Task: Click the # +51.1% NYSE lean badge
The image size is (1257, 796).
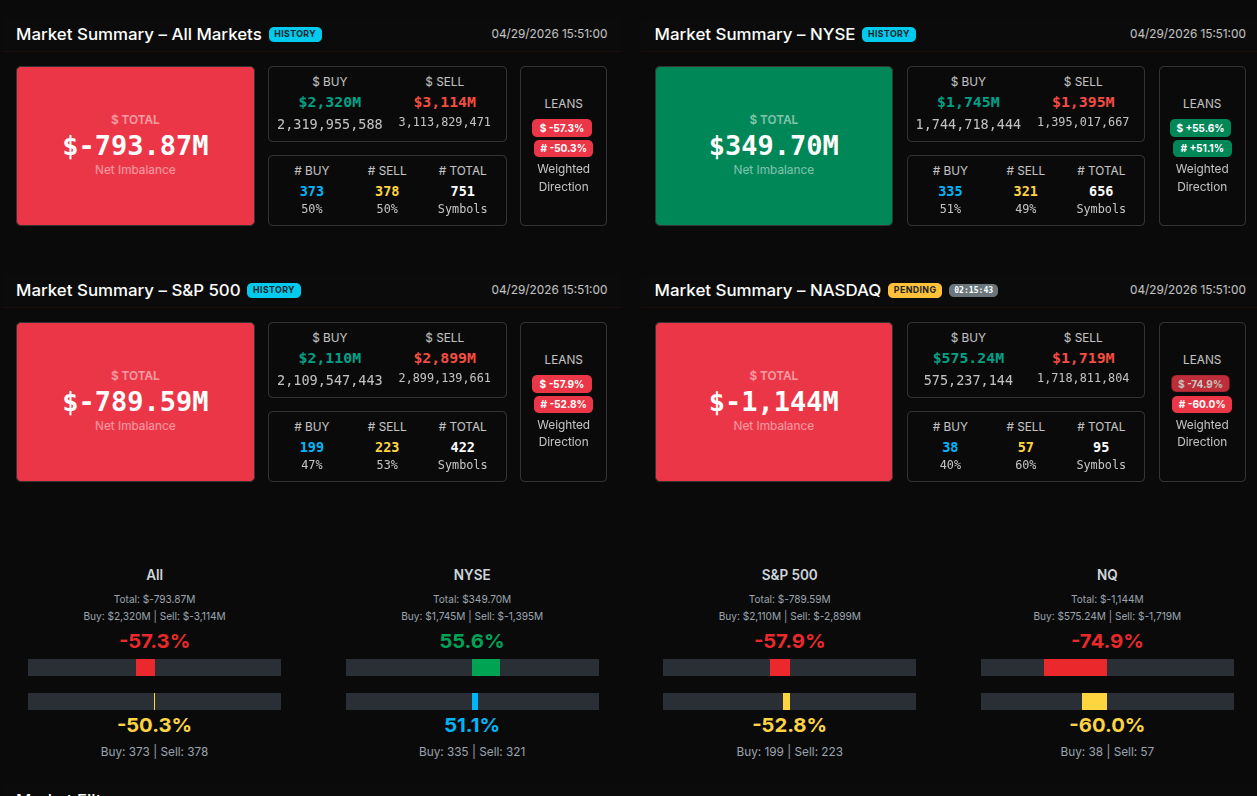Action: click(x=1201, y=148)
